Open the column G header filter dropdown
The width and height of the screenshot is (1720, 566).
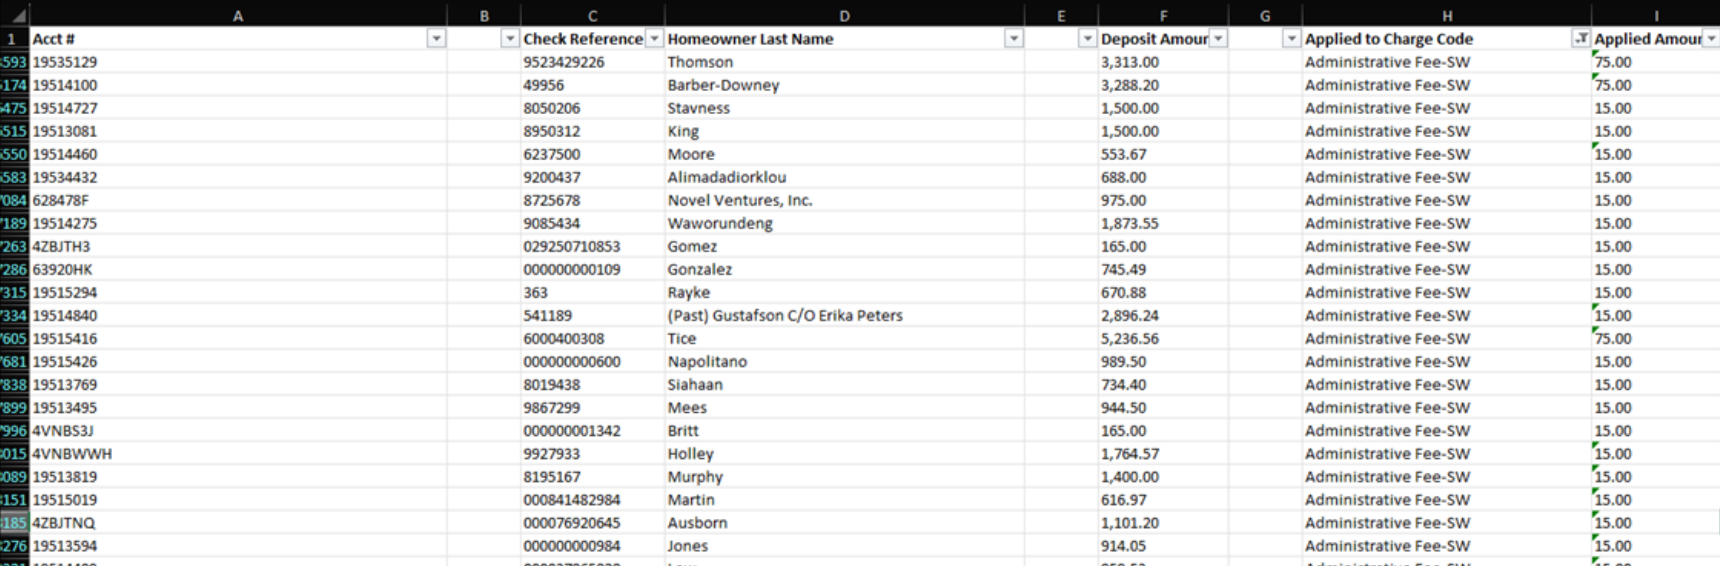click(x=1291, y=39)
